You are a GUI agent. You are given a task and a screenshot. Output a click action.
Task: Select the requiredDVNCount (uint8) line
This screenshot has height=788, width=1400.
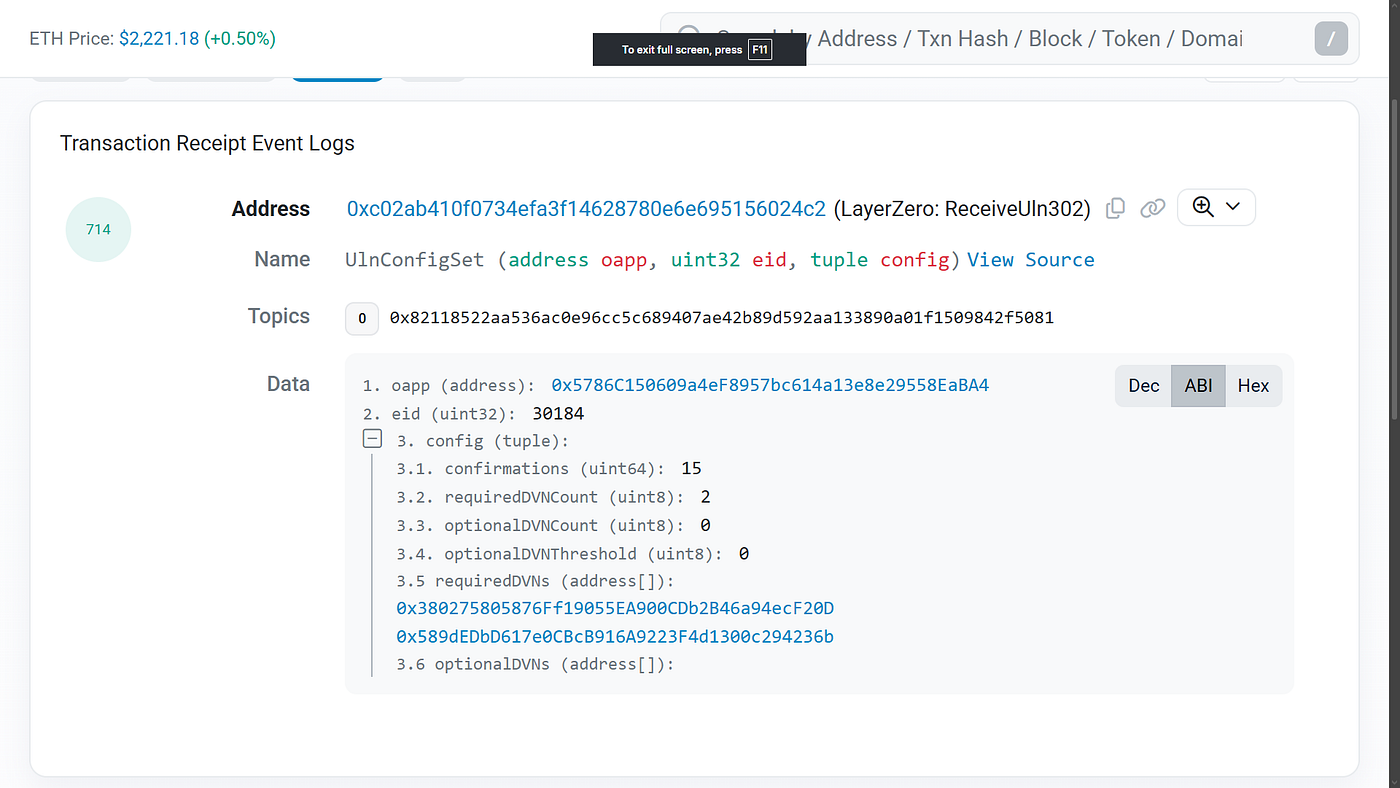[553, 497]
